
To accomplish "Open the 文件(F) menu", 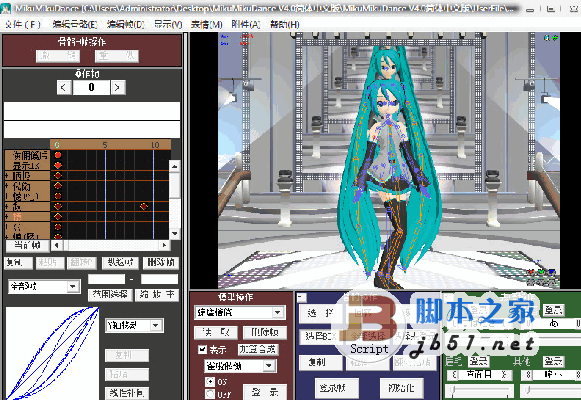I will tap(23, 25).
